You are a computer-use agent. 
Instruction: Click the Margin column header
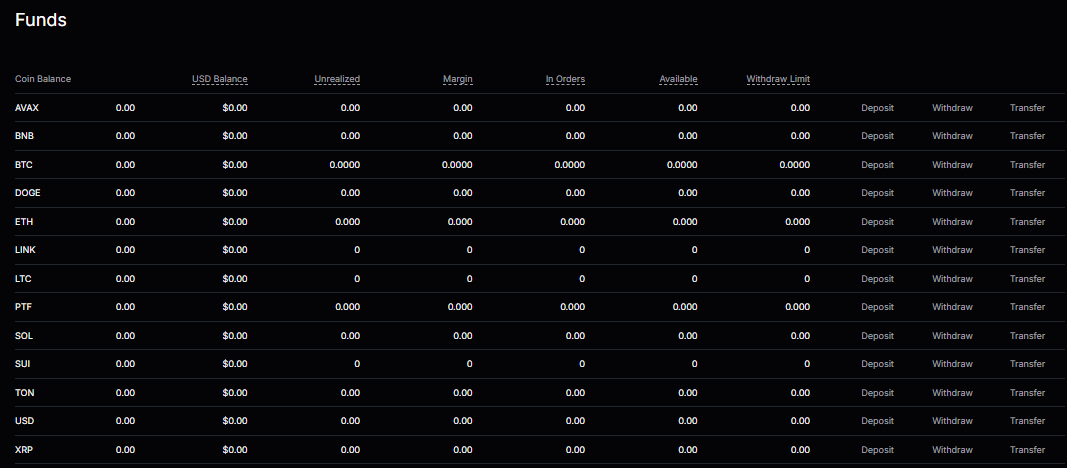point(458,79)
